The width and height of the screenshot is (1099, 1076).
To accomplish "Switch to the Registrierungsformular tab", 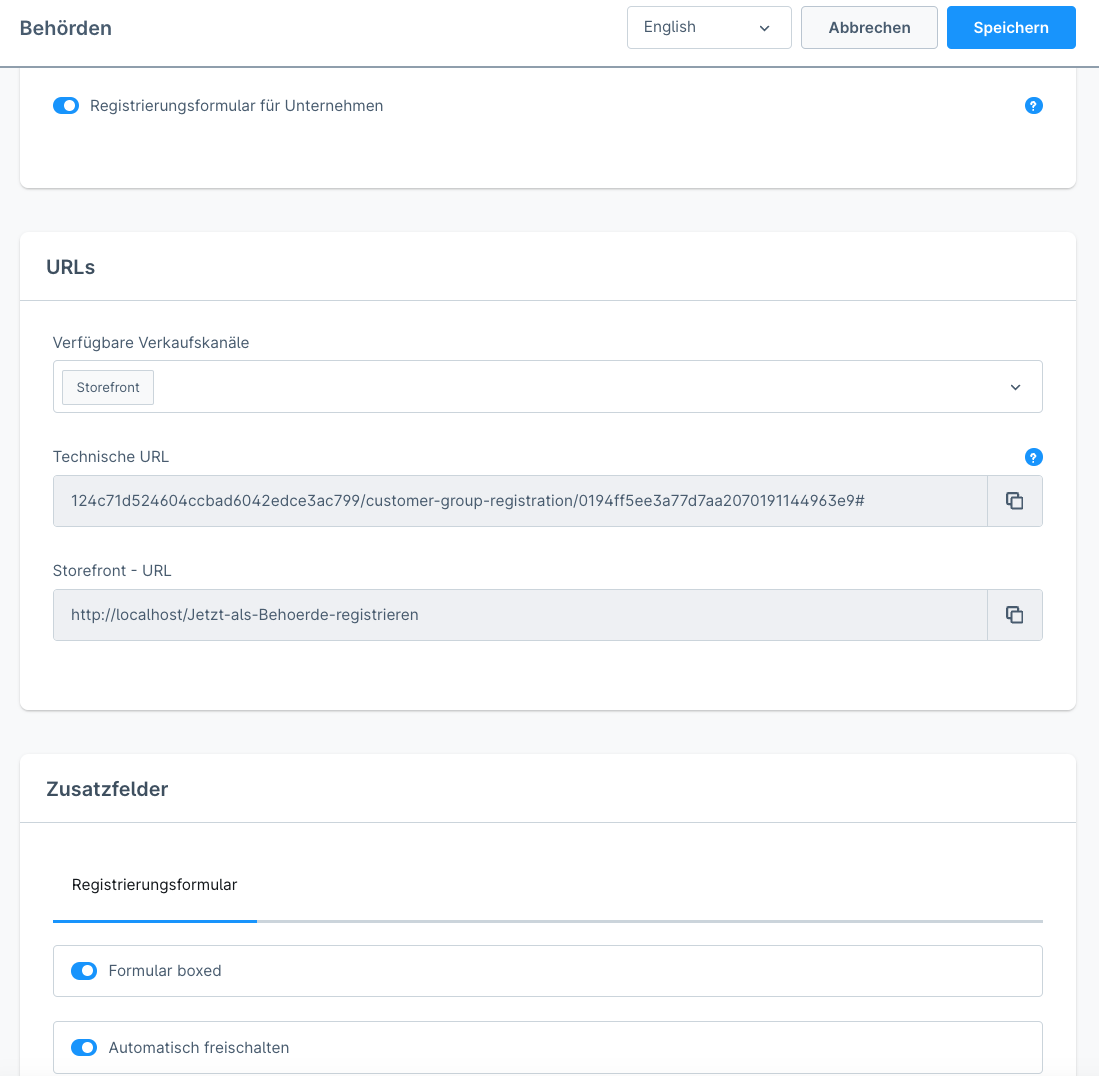I will (155, 885).
